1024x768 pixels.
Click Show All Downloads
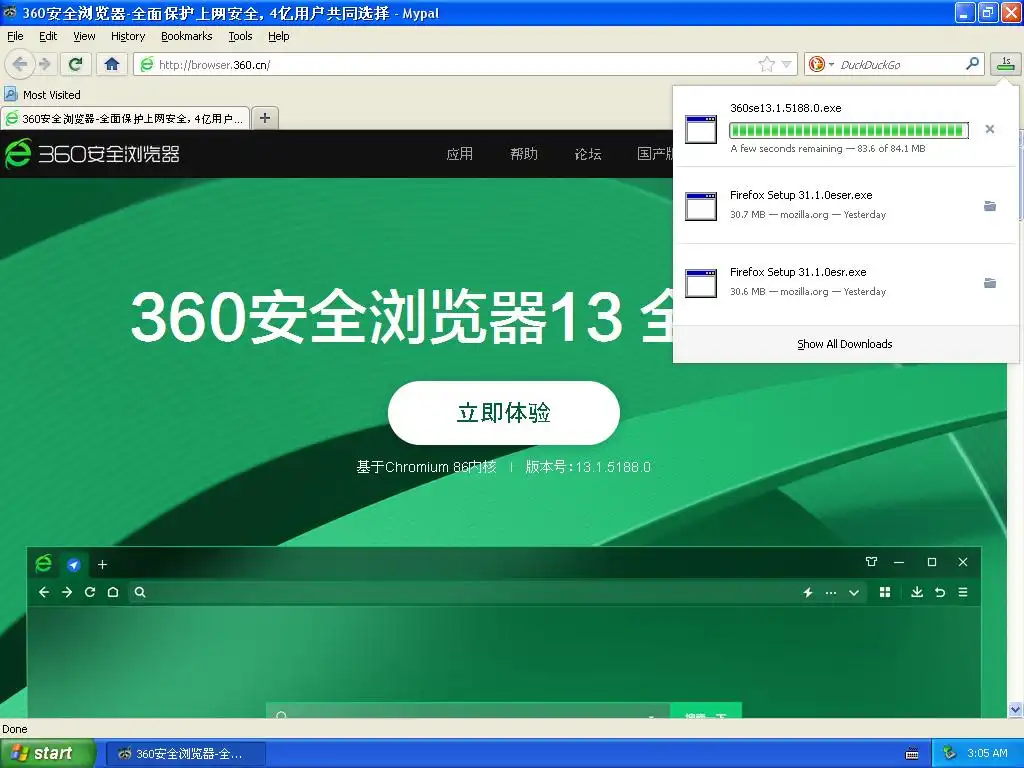click(844, 344)
